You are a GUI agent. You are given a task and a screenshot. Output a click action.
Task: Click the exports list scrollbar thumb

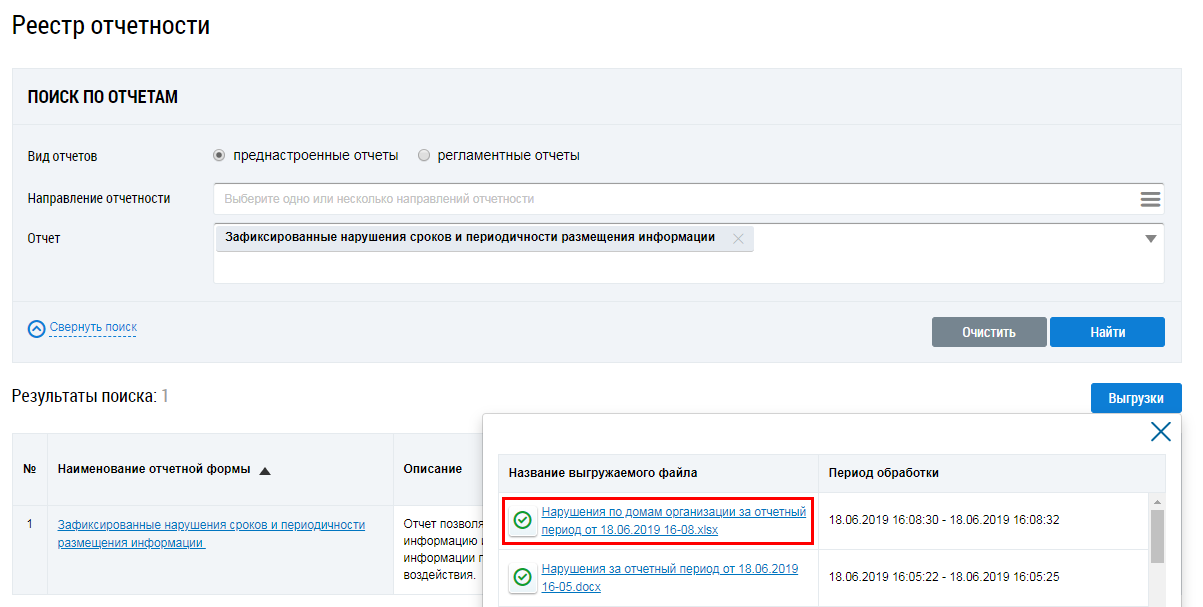(1158, 537)
